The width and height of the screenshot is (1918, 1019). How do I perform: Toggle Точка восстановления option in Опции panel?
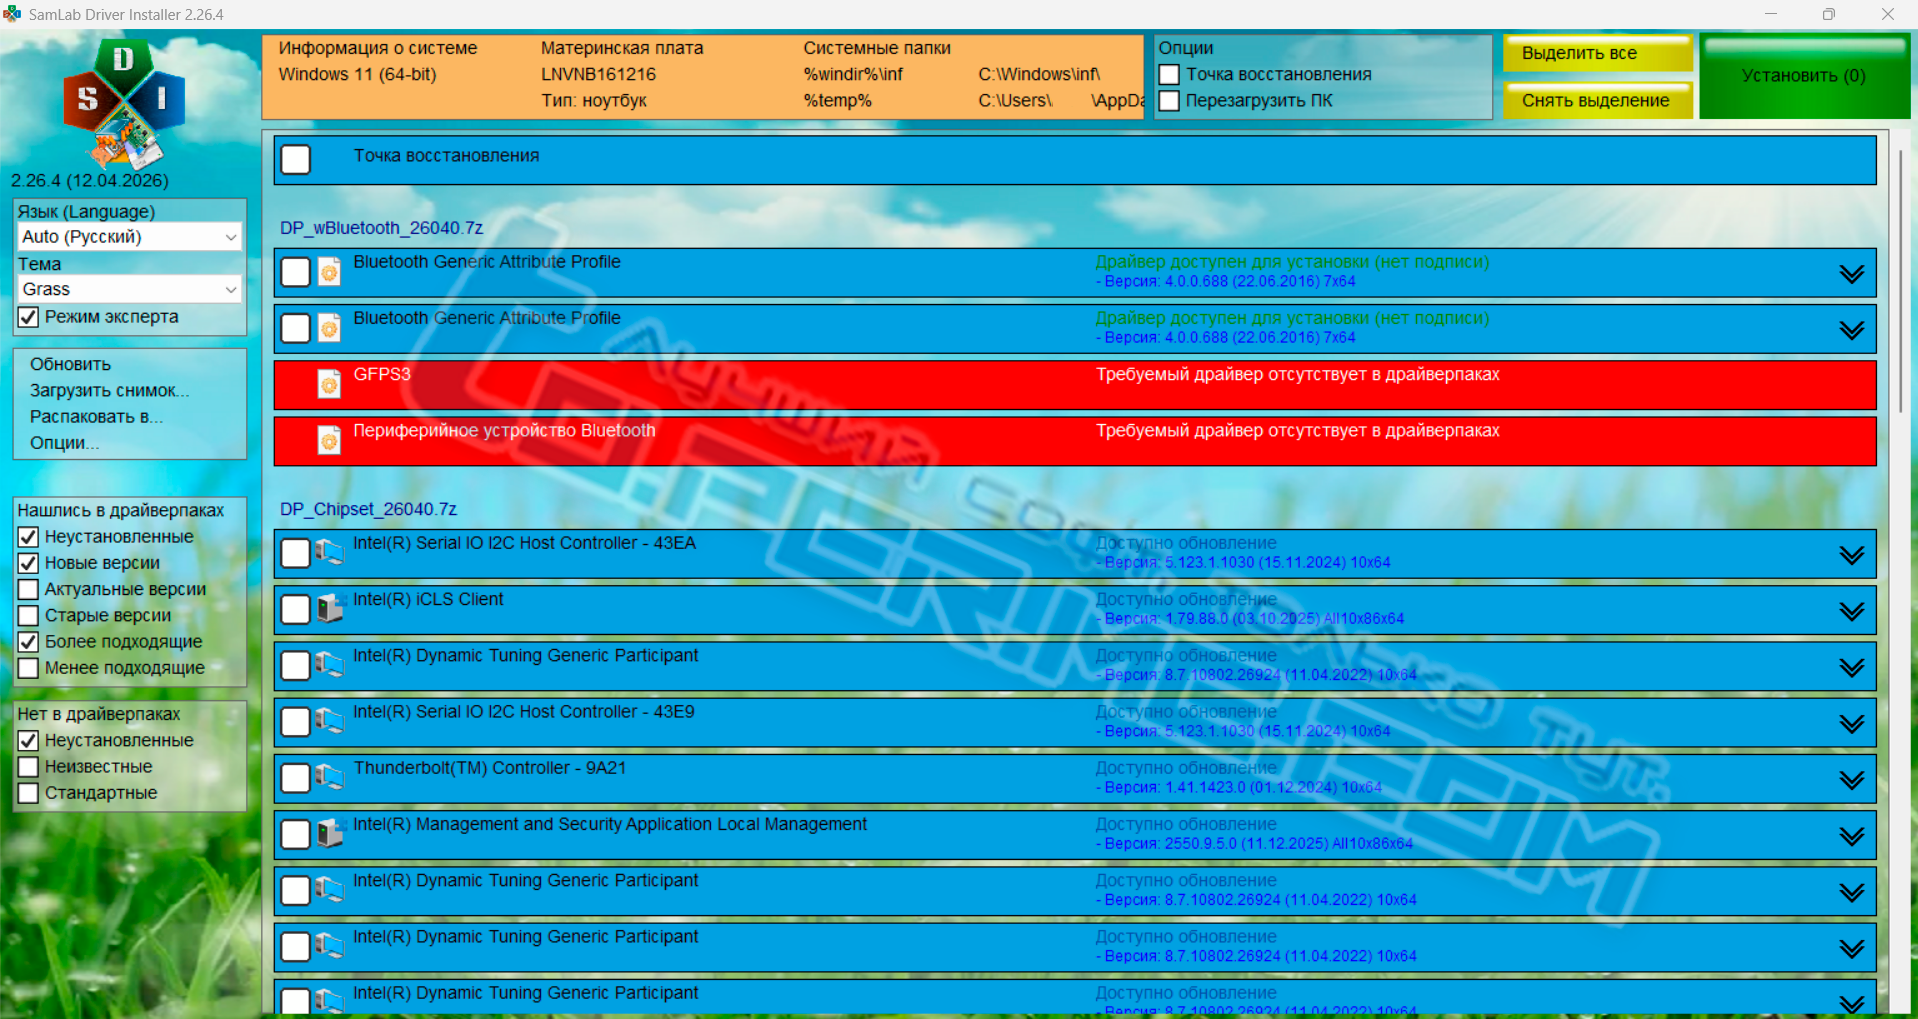(1169, 75)
